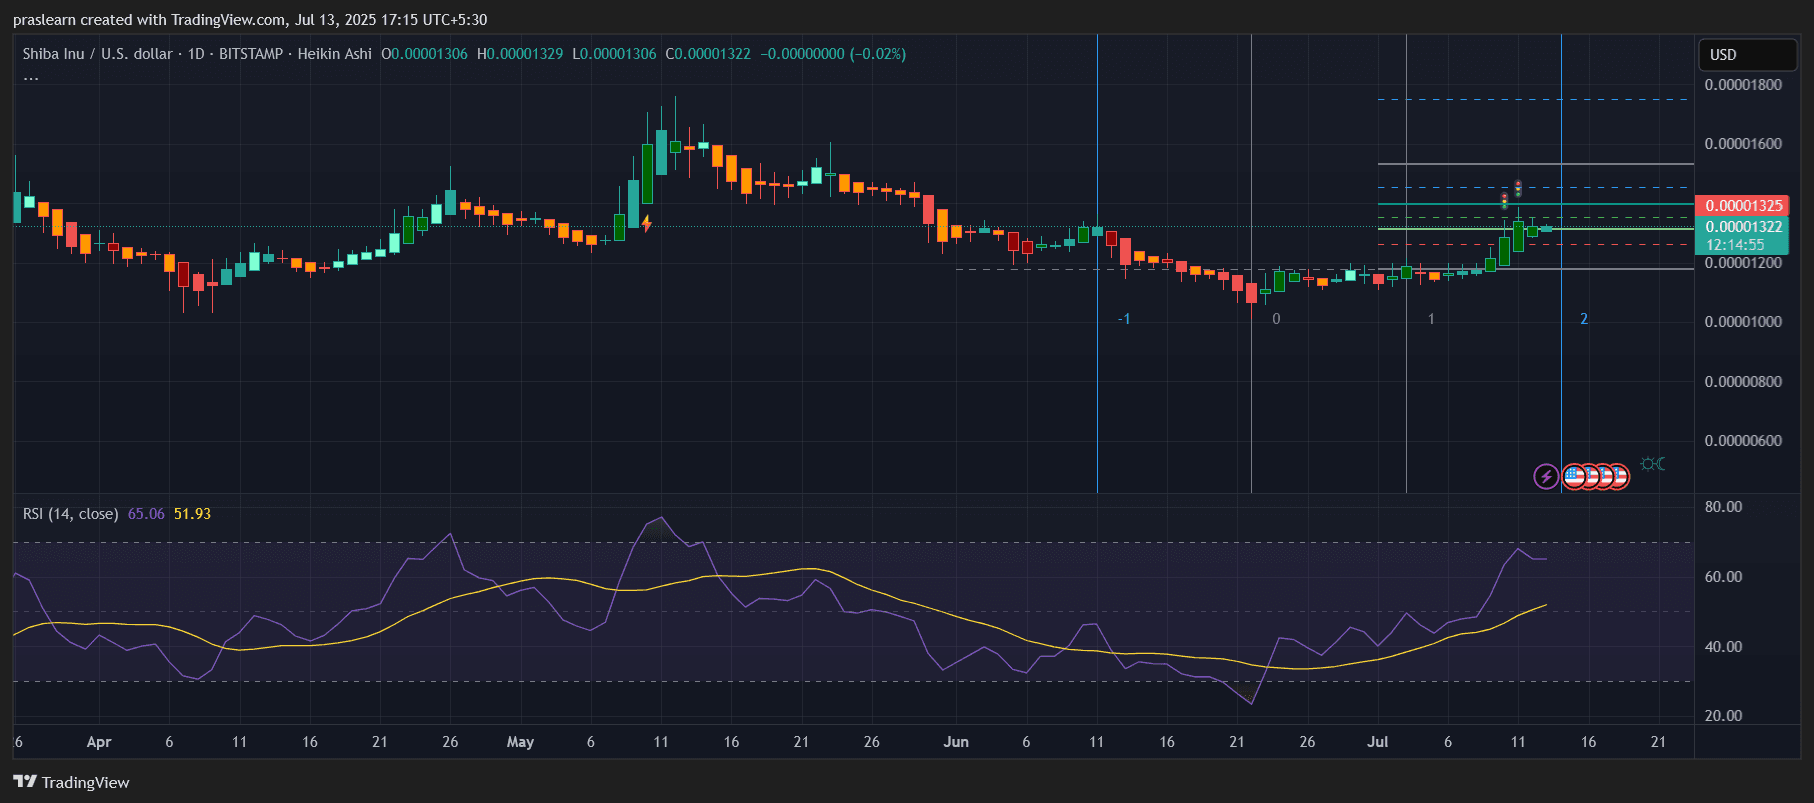Open the USD currency selector
1814x803 pixels.
tap(1746, 55)
